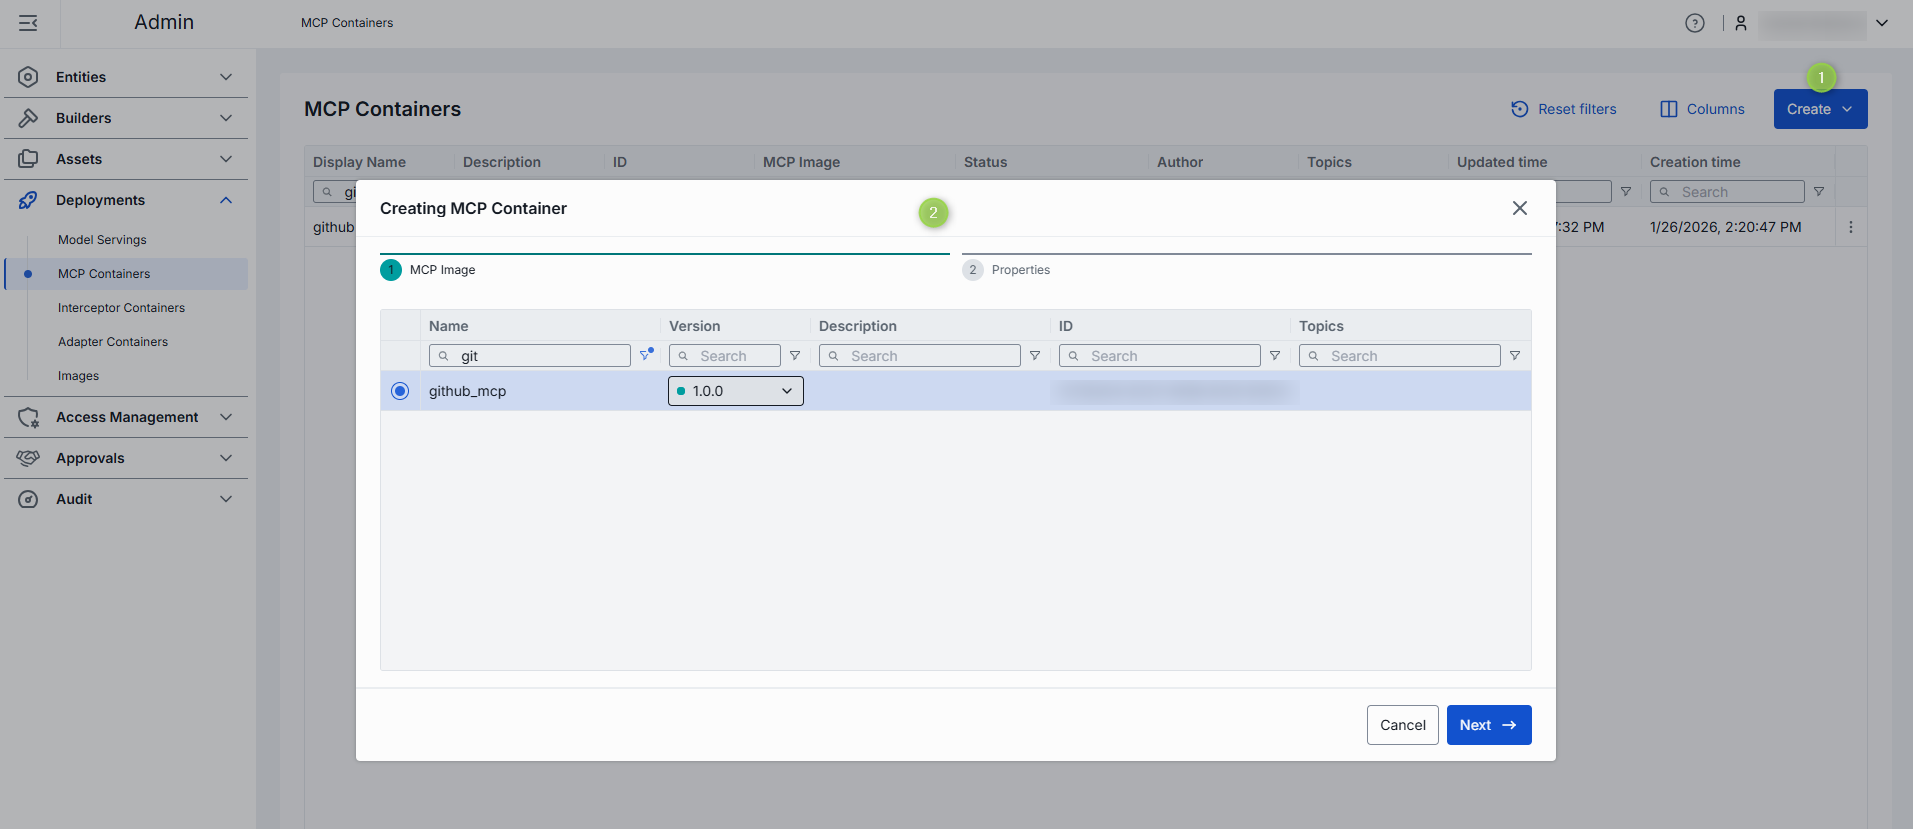Cancel the MCP container creation
1913x829 pixels.
tap(1402, 725)
